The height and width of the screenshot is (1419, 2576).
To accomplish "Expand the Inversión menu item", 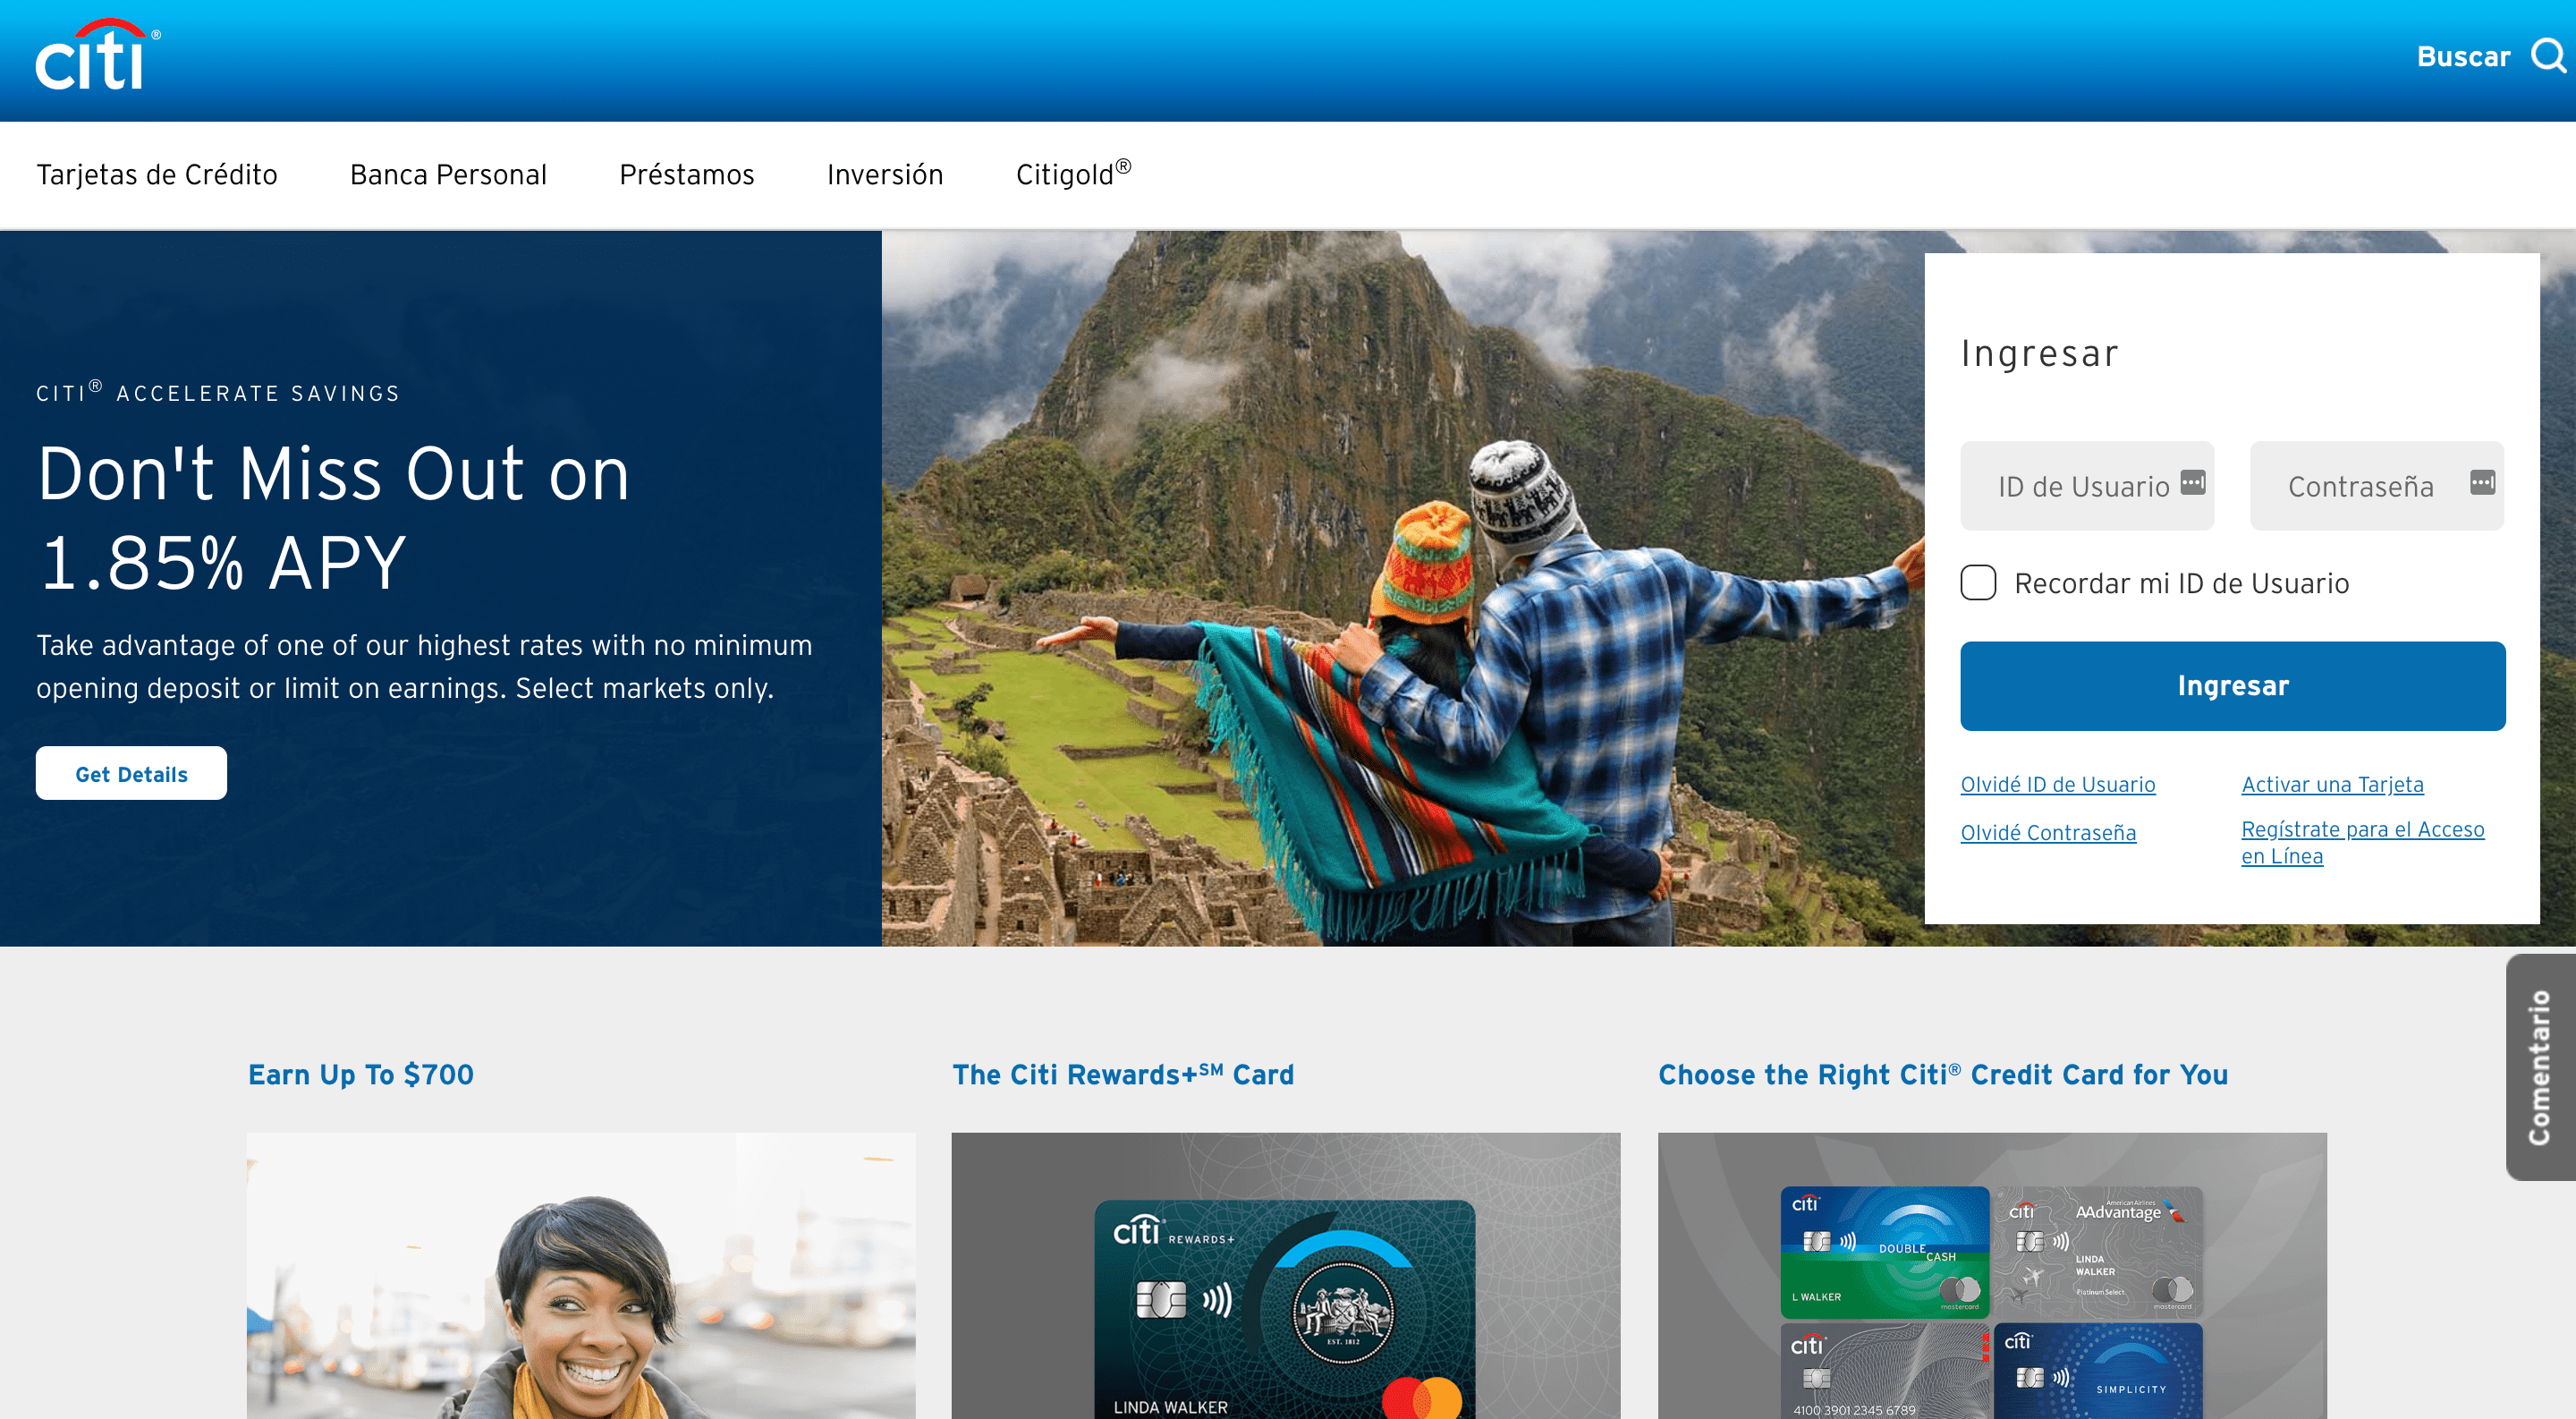I will point(884,173).
